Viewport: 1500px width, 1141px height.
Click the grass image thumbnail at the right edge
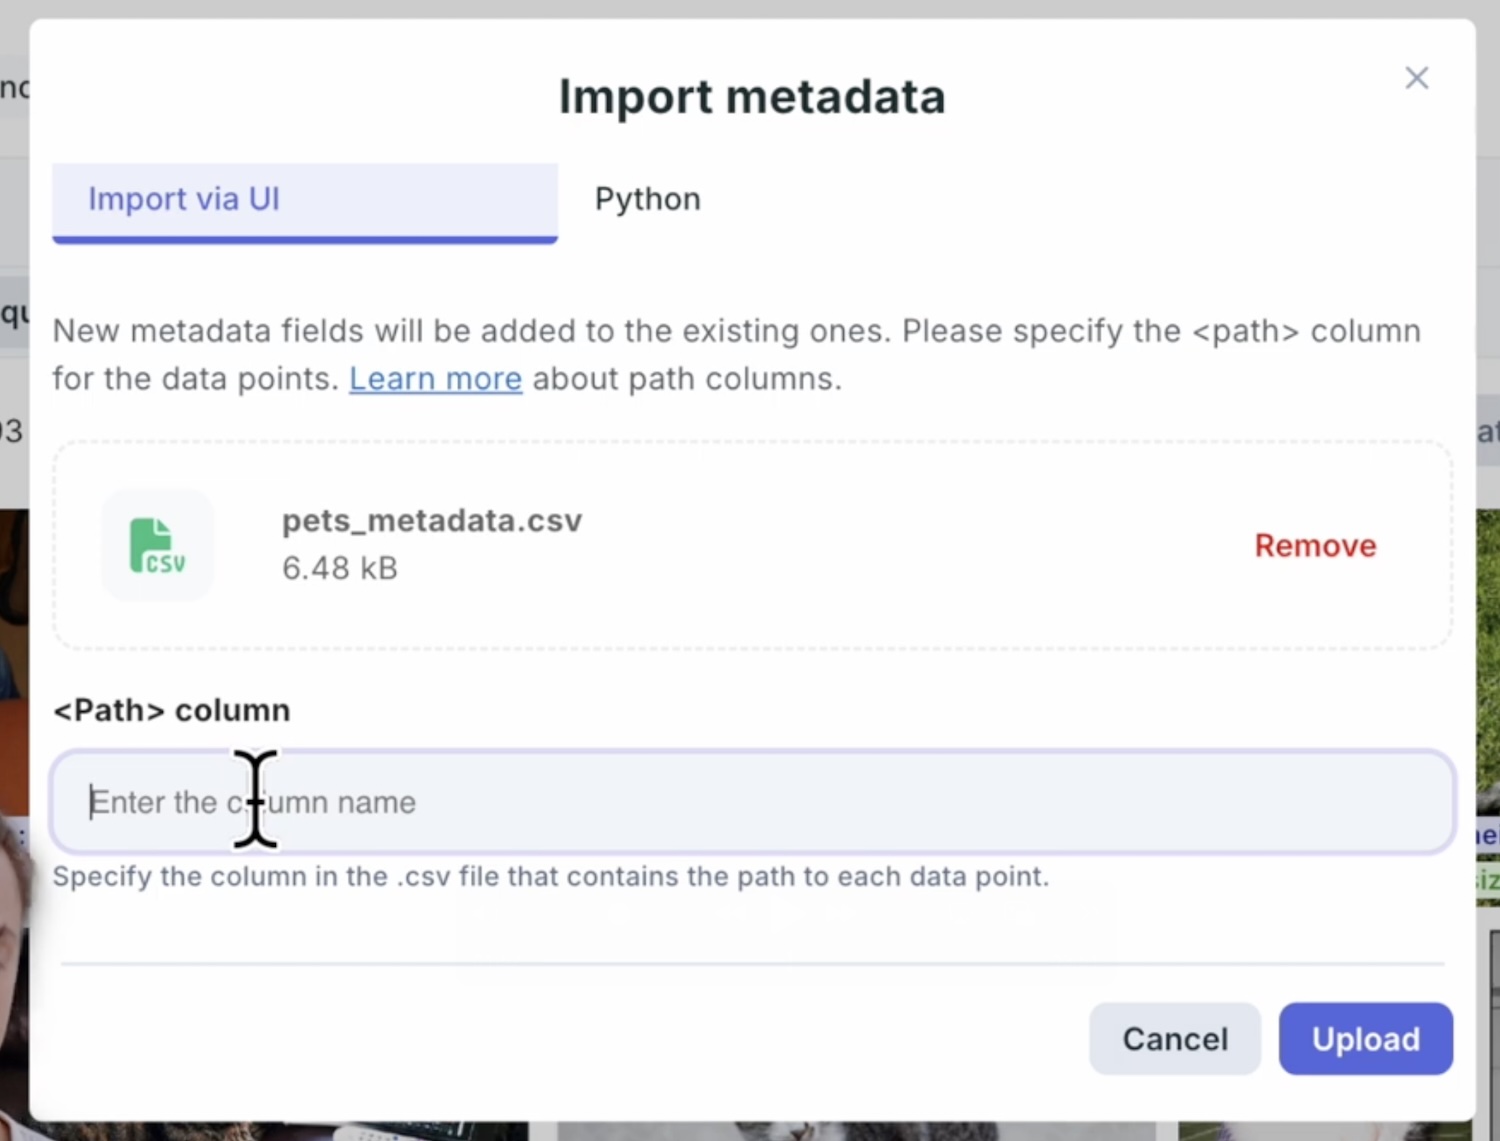[1488, 650]
